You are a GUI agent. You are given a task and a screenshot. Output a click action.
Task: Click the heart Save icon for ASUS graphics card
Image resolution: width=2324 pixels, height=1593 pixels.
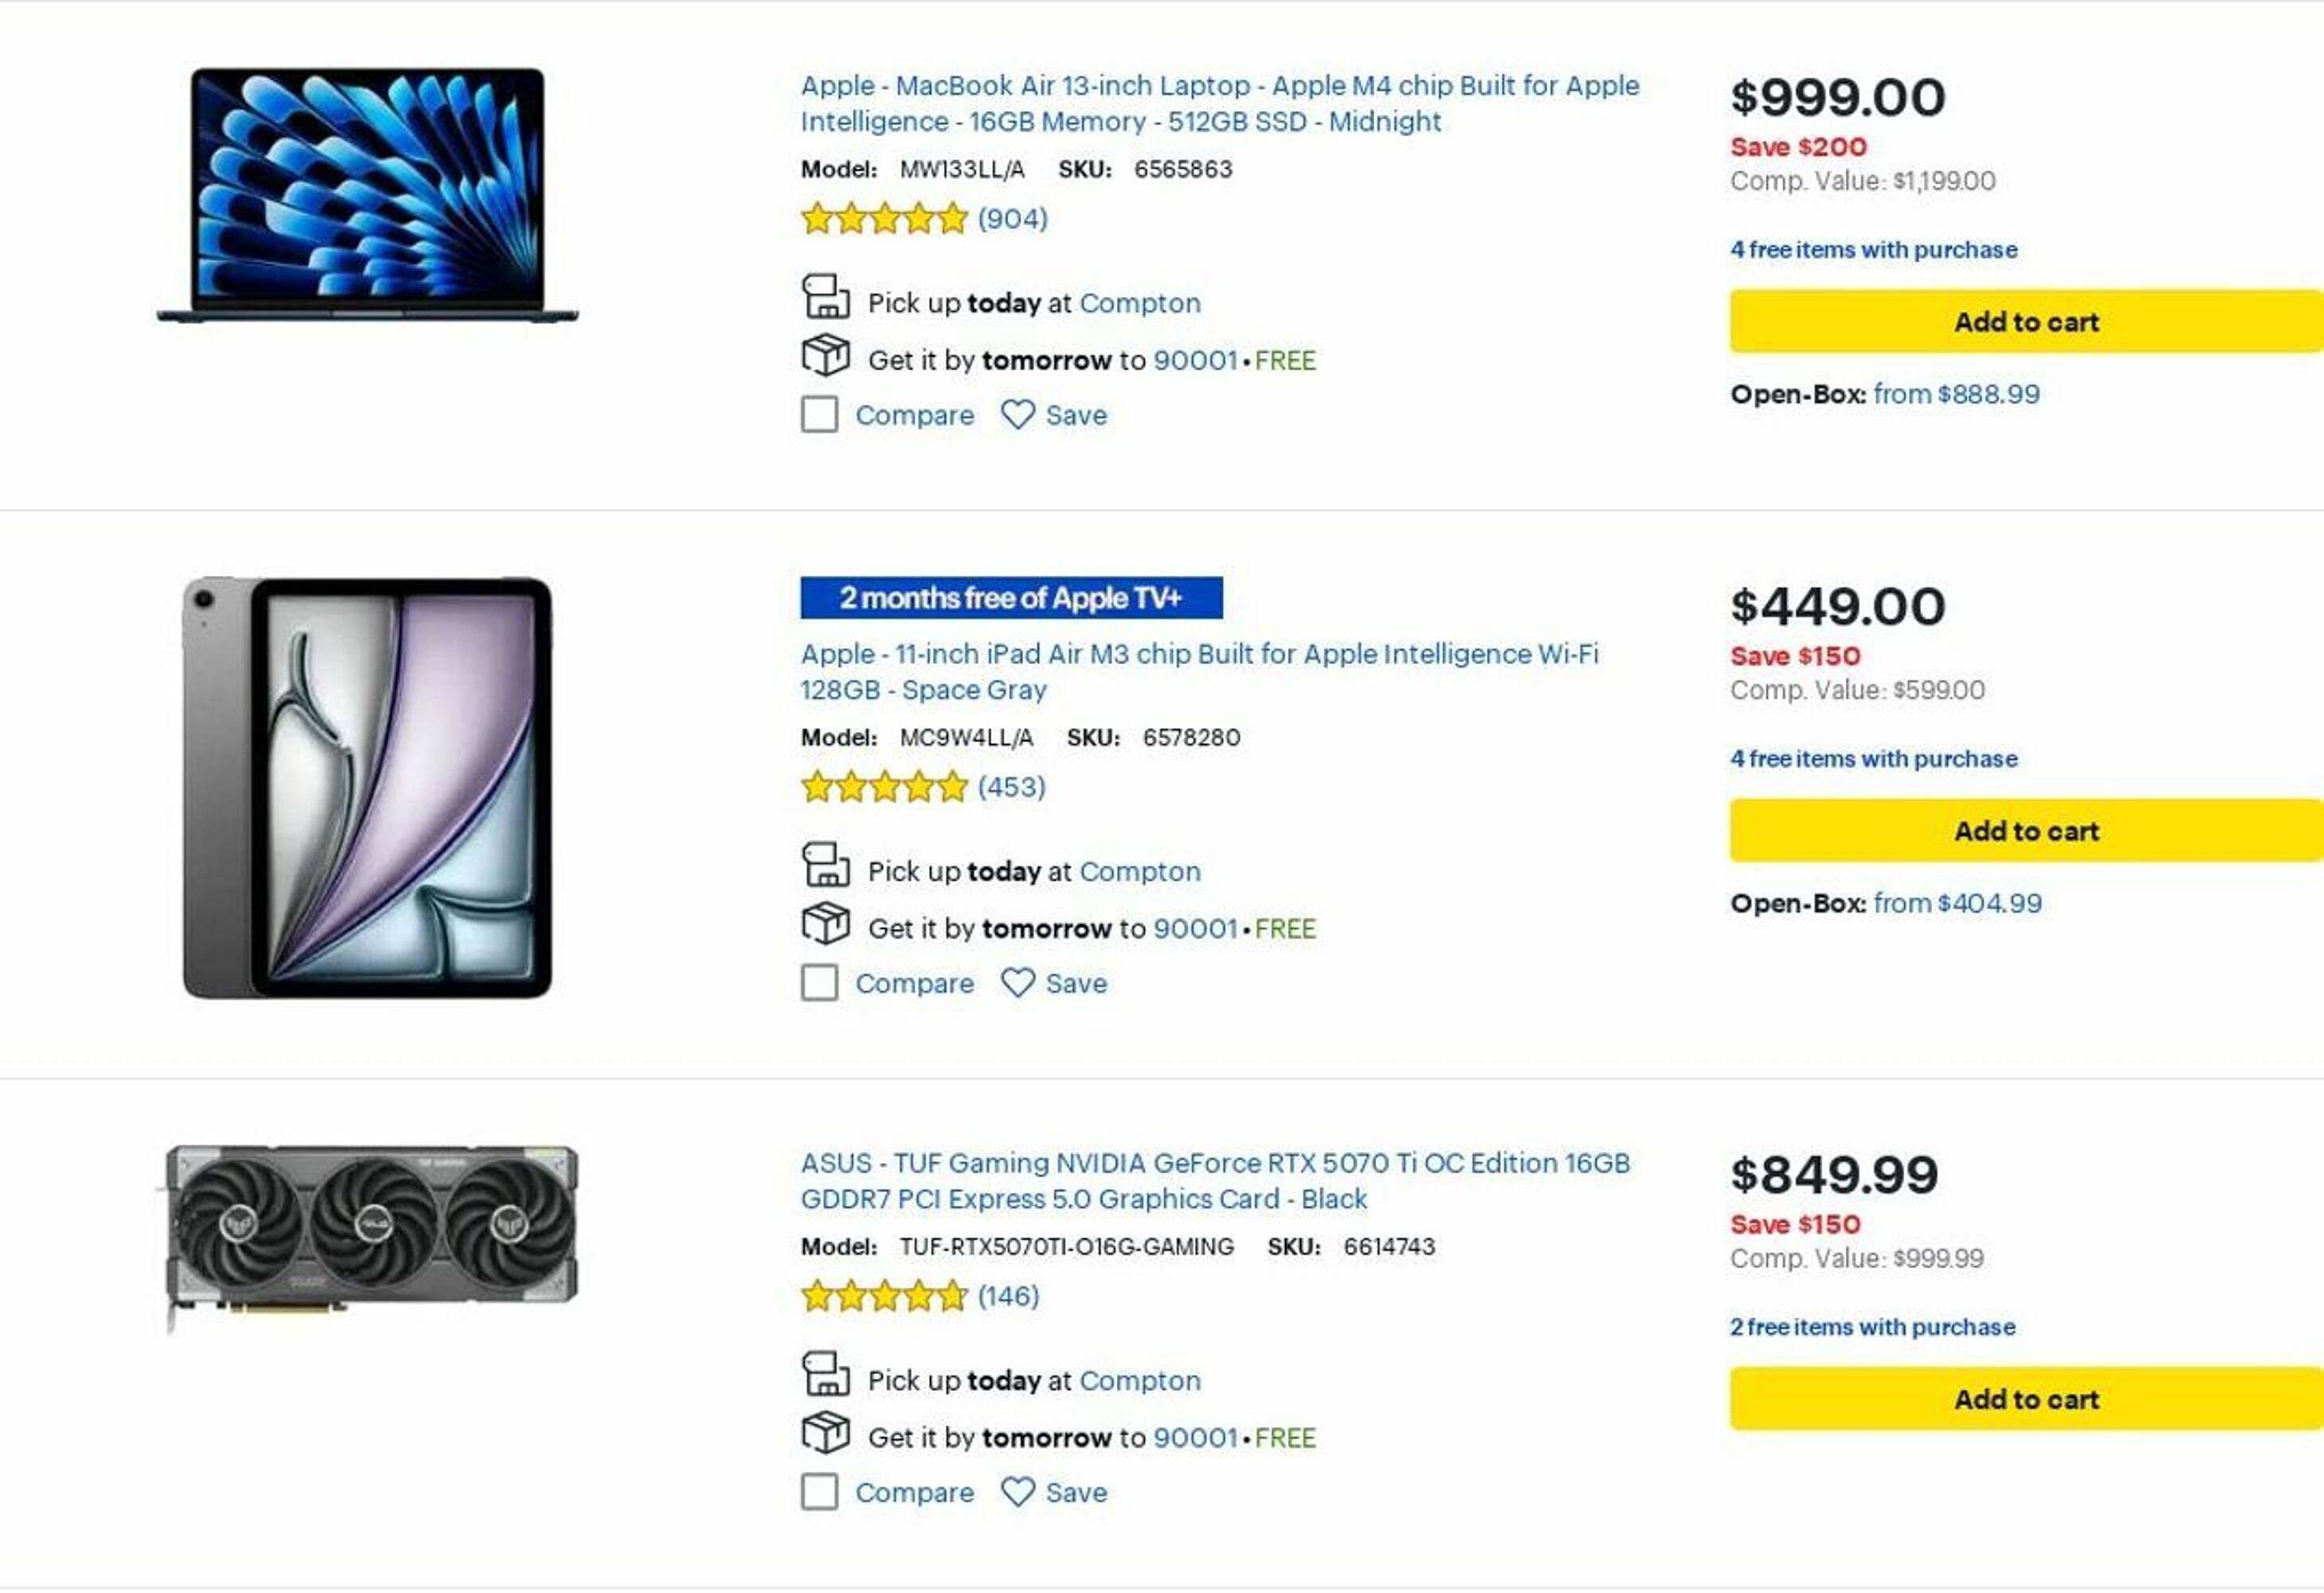1017,1492
